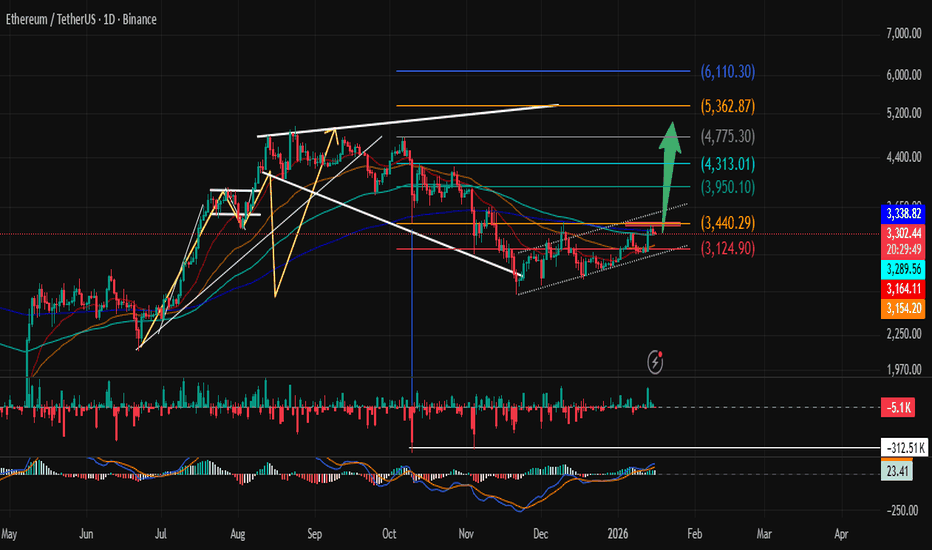Screen dimensions: 932x550
Task: Click the 2026 label on time axis
Action: pyautogui.click(x=621, y=535)
